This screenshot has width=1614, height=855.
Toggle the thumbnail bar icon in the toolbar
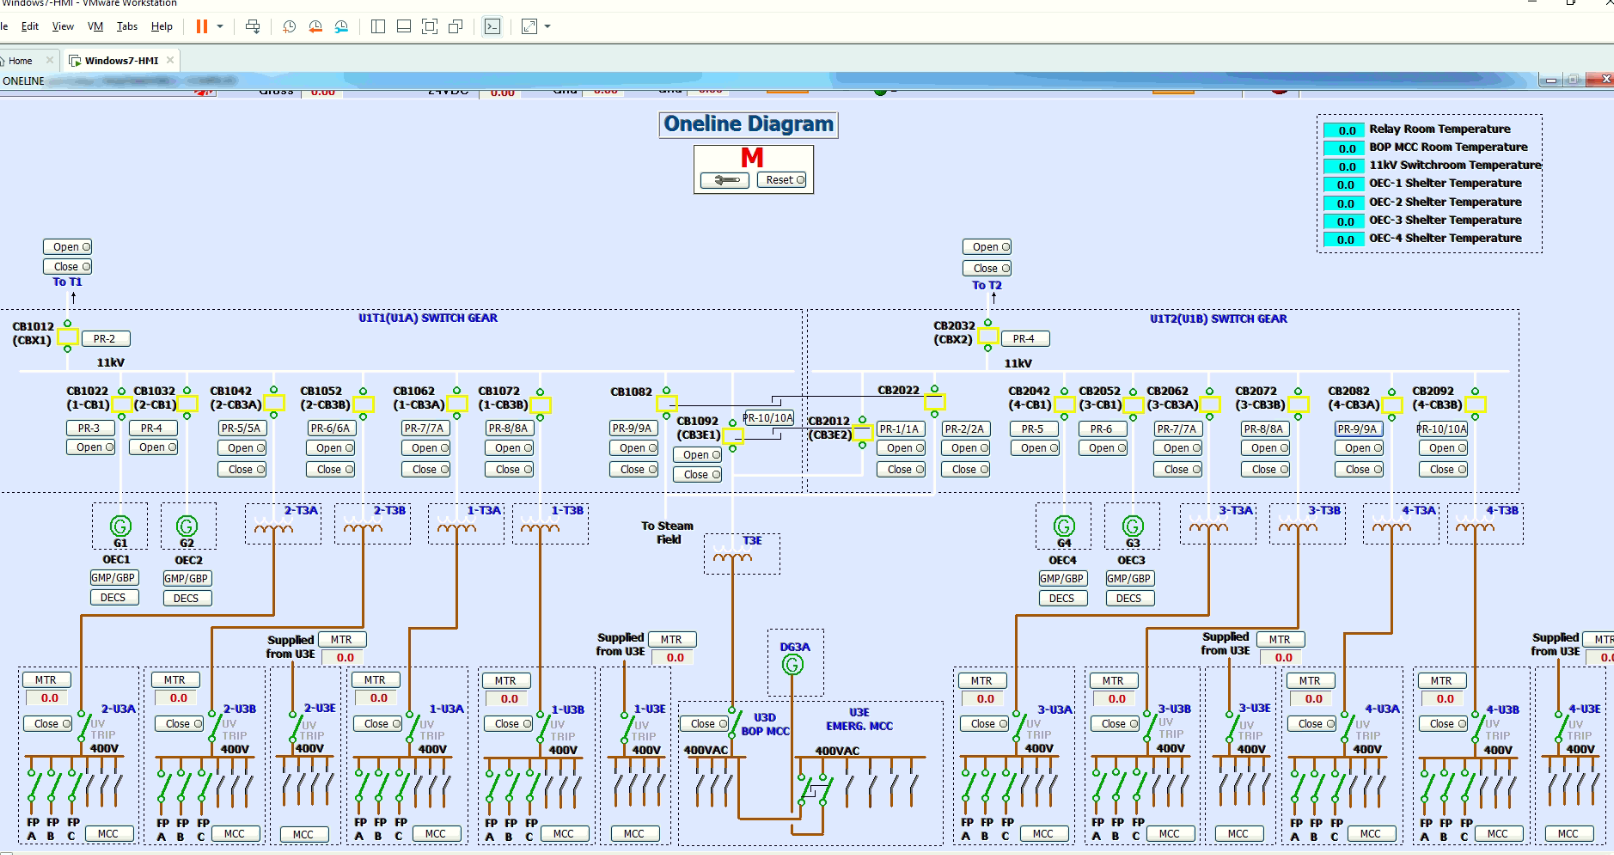[404, 27]
